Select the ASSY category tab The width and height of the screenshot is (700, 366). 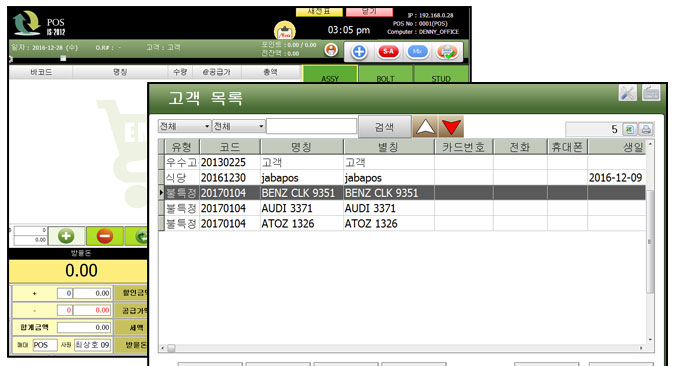click(330, 75)
